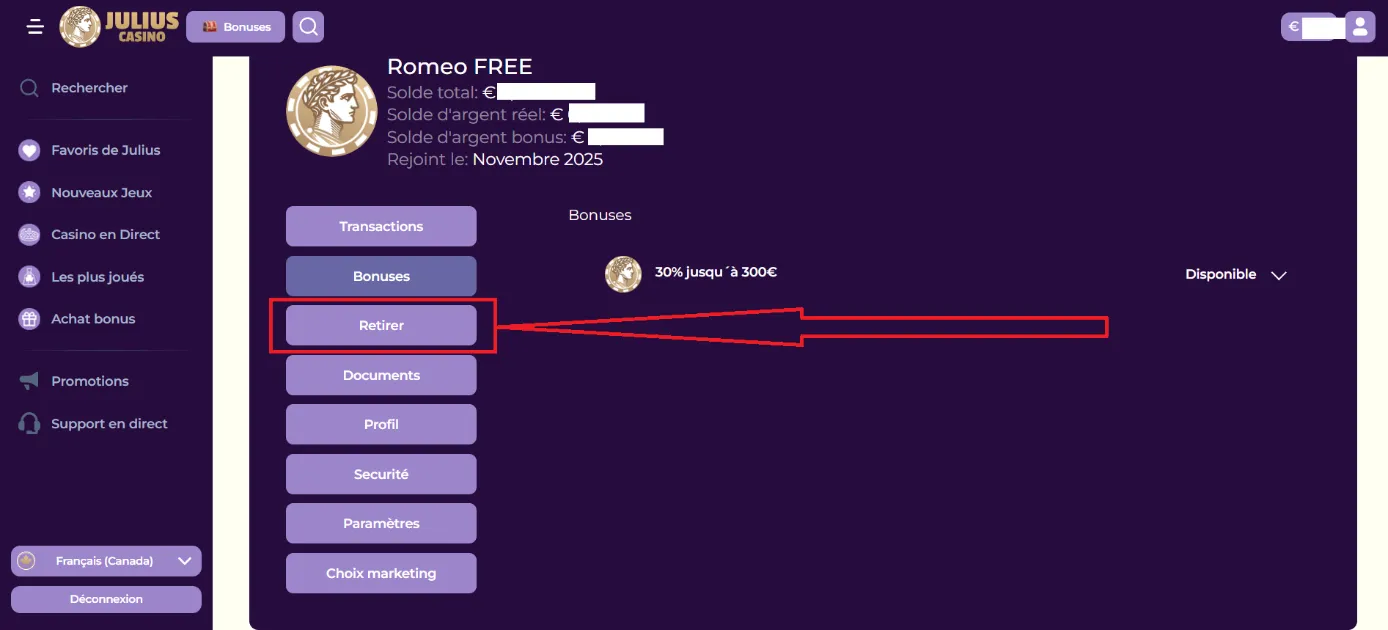Select the Casino en Direct chip icon
1388x630 pixels.
(x=29, y=234)
